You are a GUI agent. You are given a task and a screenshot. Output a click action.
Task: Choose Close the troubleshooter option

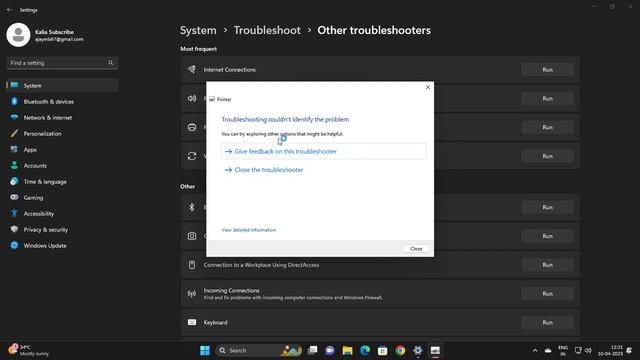pyautogui.click(x=264, y=170)
